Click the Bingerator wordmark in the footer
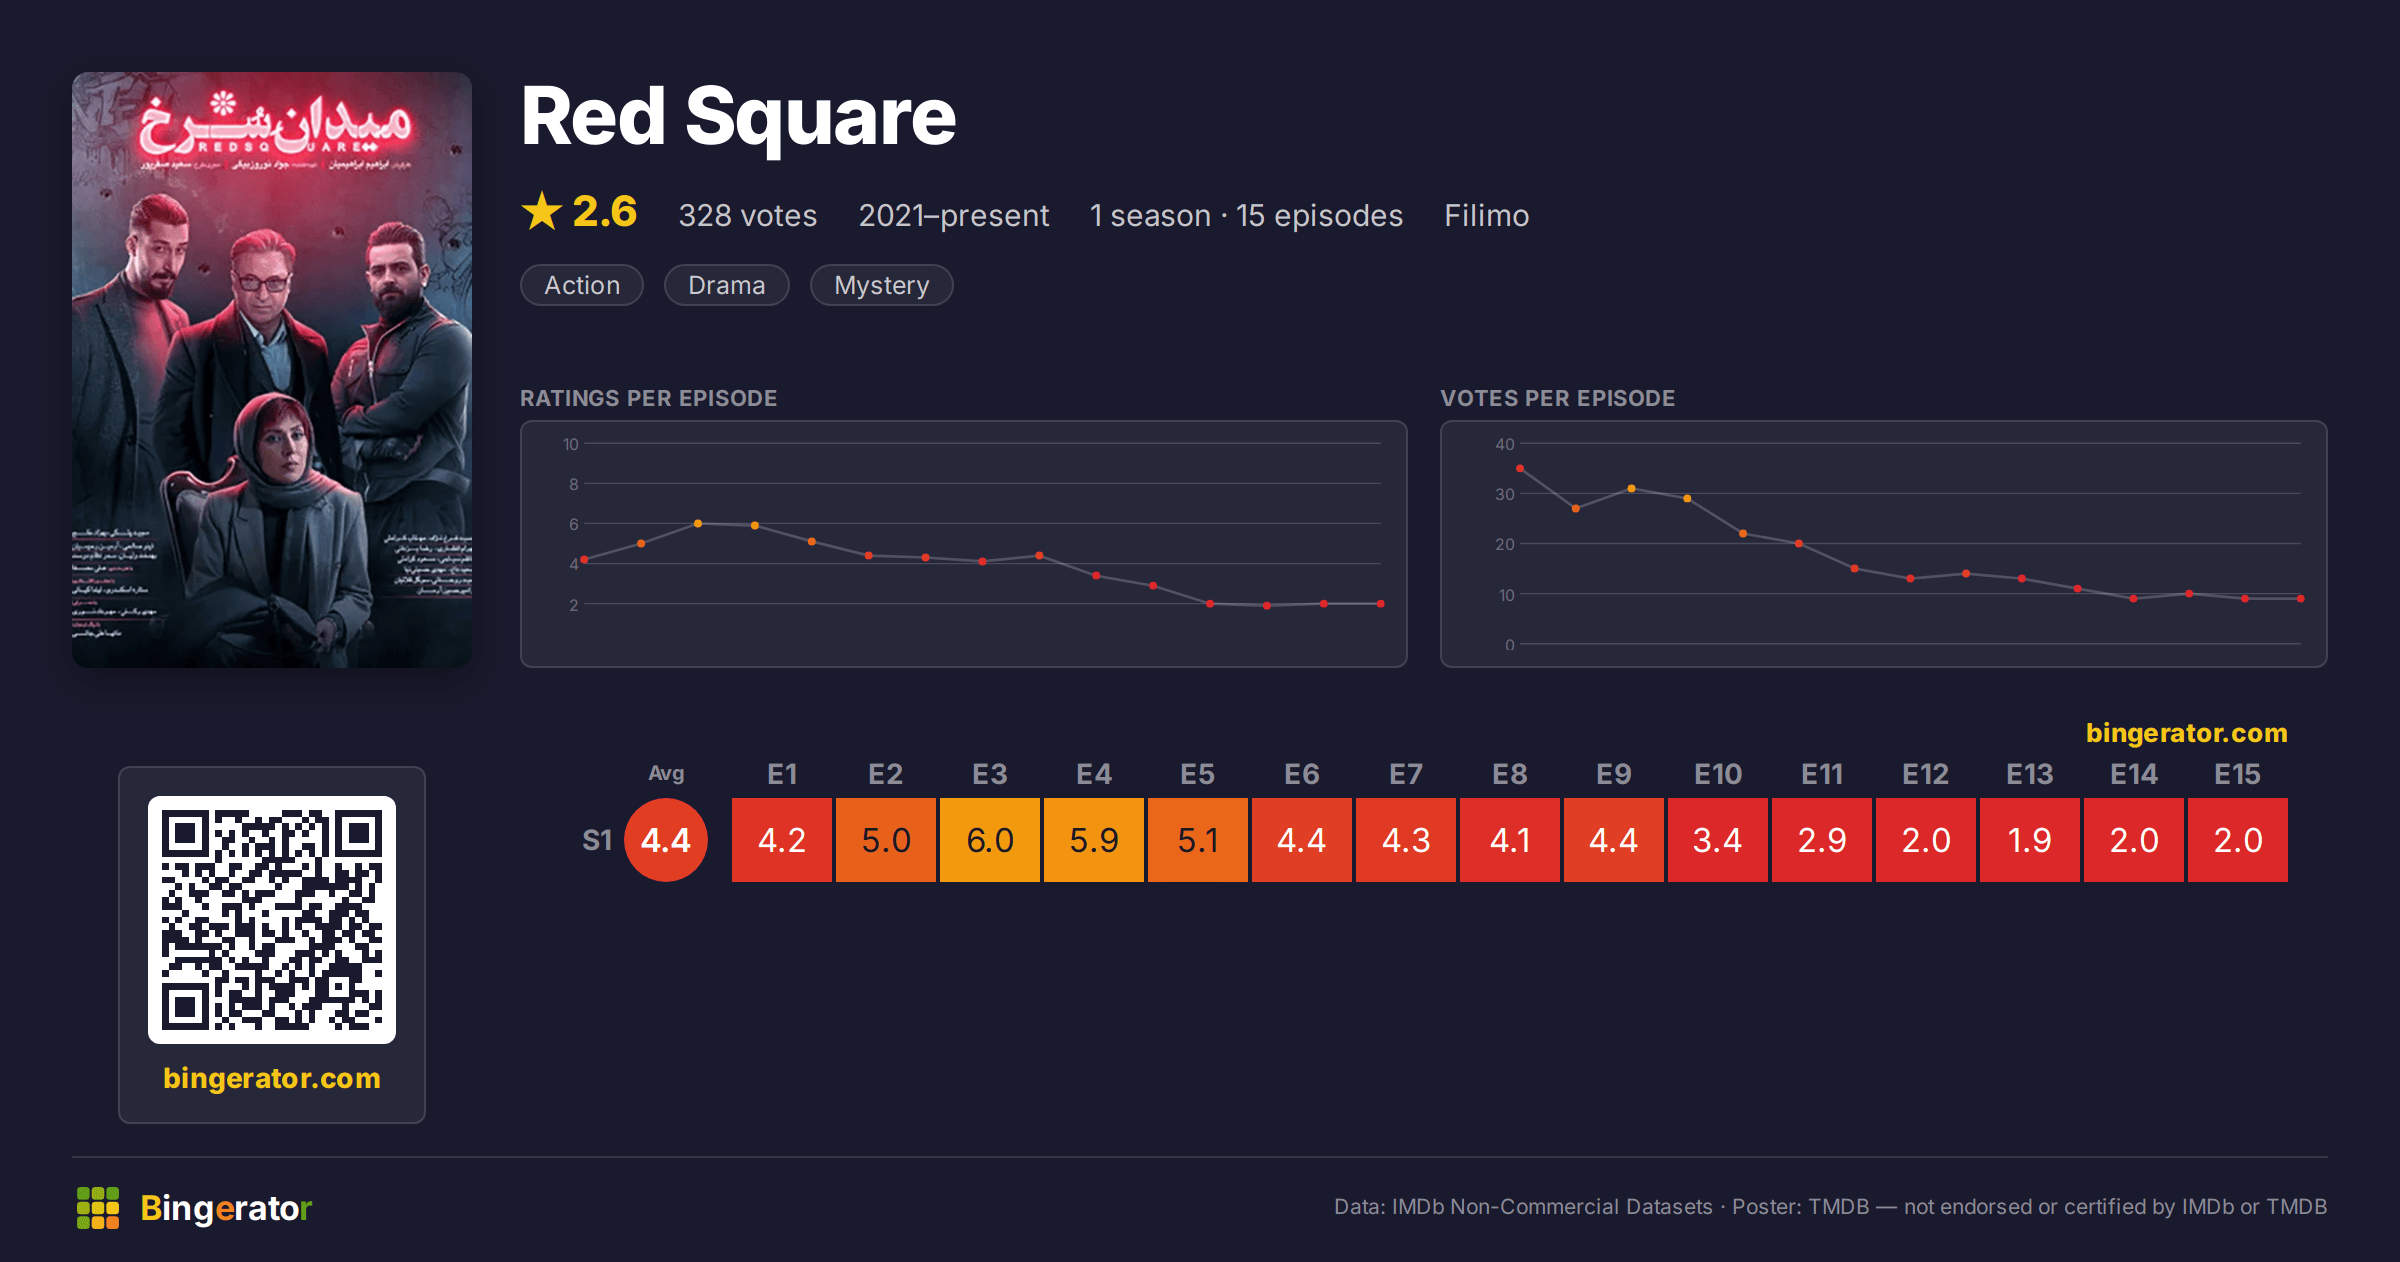 pyautogui.click(x=226, y=1208)
